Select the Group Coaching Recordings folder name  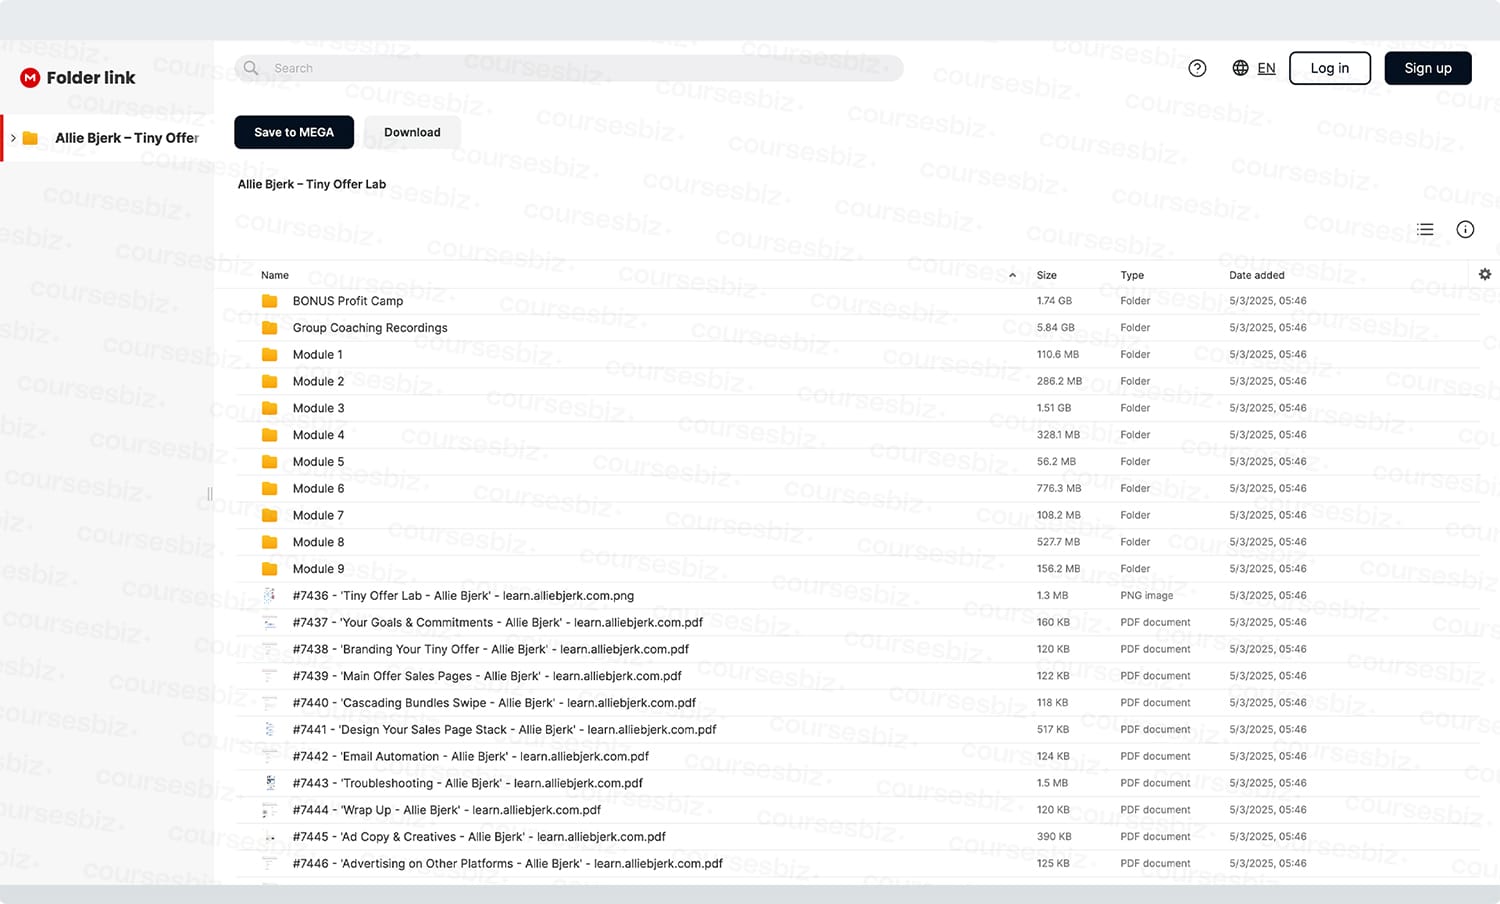click(370, 328)
